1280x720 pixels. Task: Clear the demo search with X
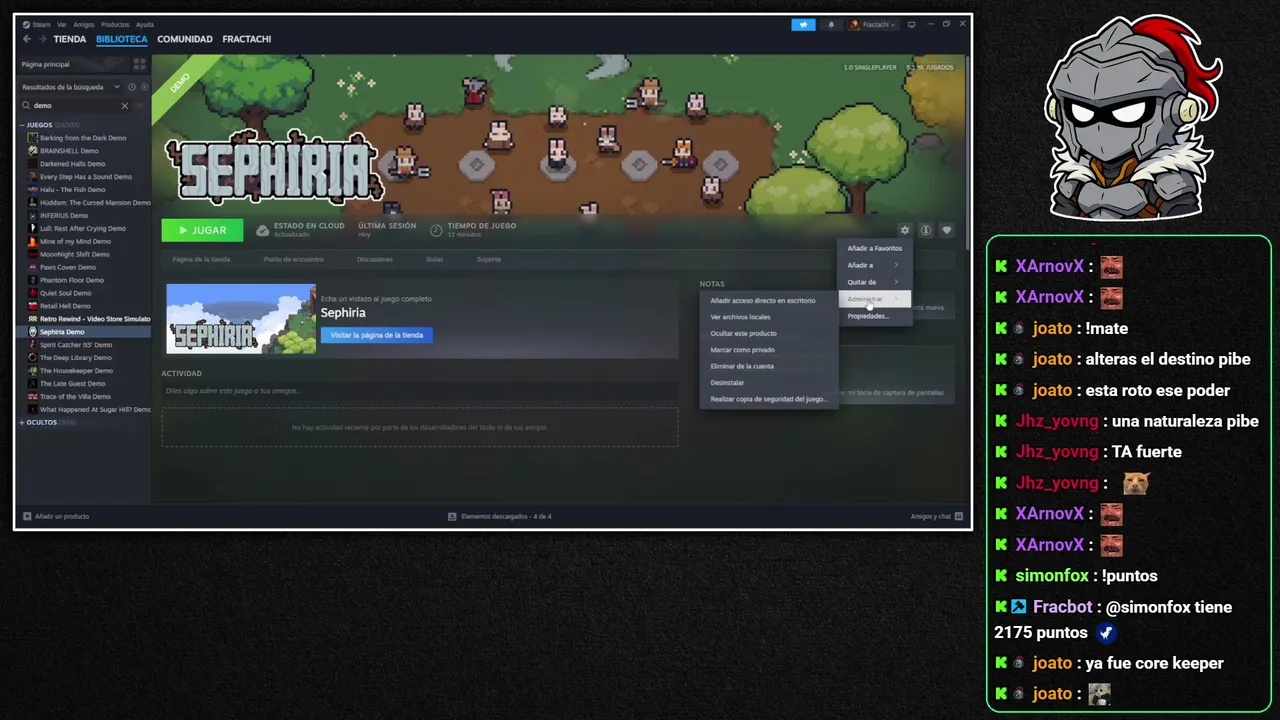(125, 105)
